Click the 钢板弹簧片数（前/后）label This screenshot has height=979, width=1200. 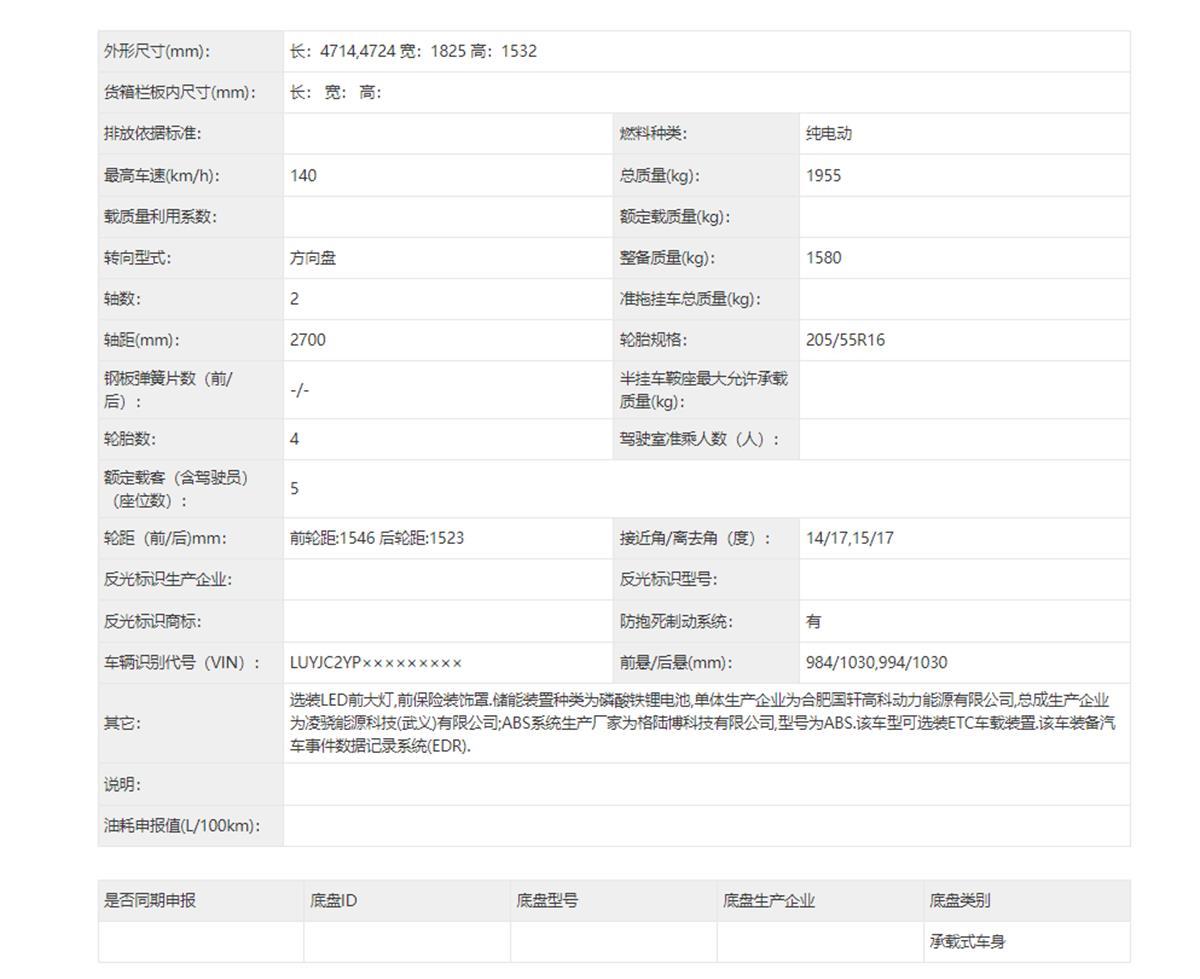168,390
